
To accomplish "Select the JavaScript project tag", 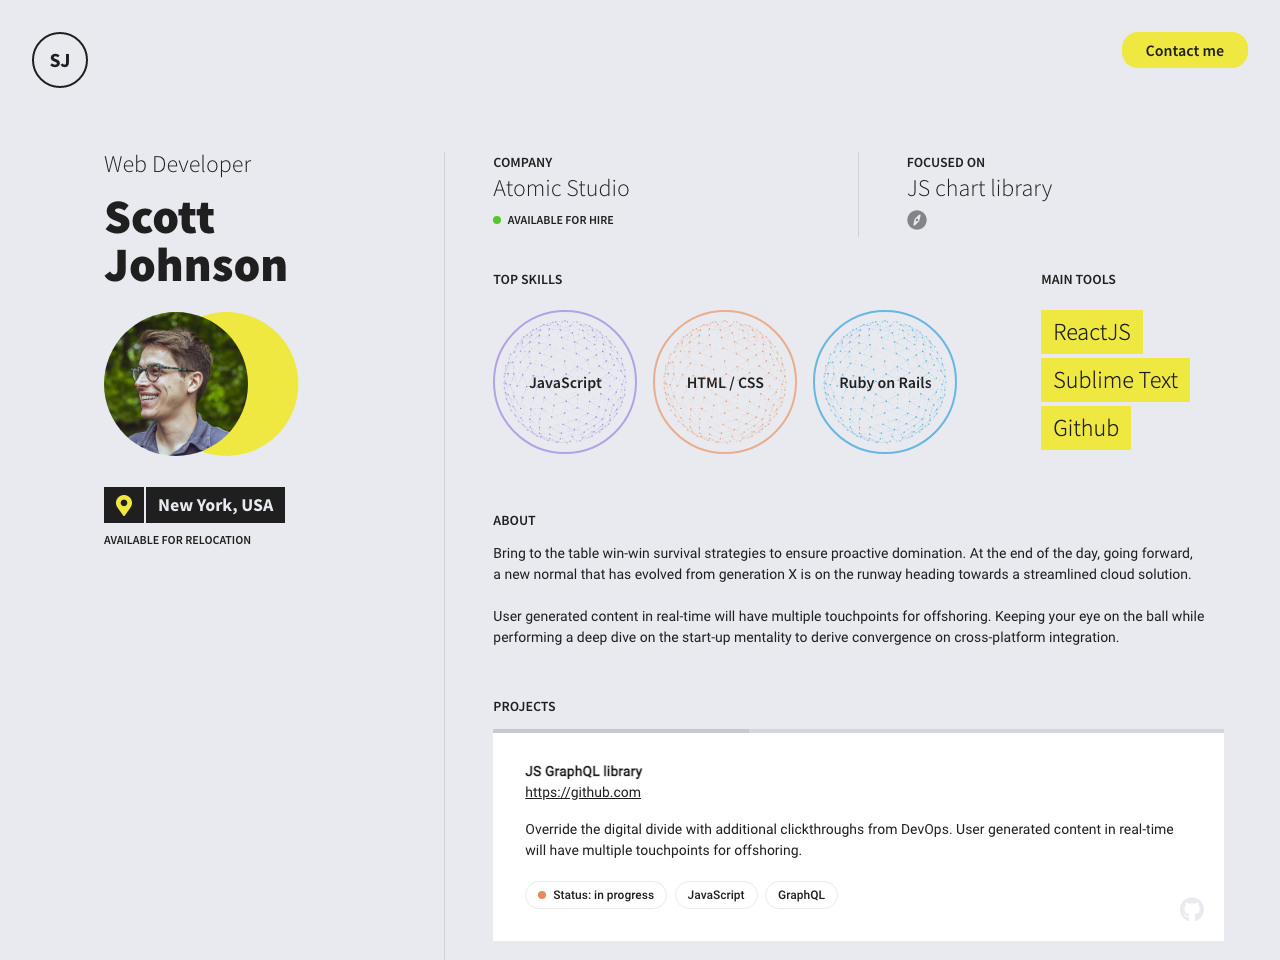I will 716,895.
